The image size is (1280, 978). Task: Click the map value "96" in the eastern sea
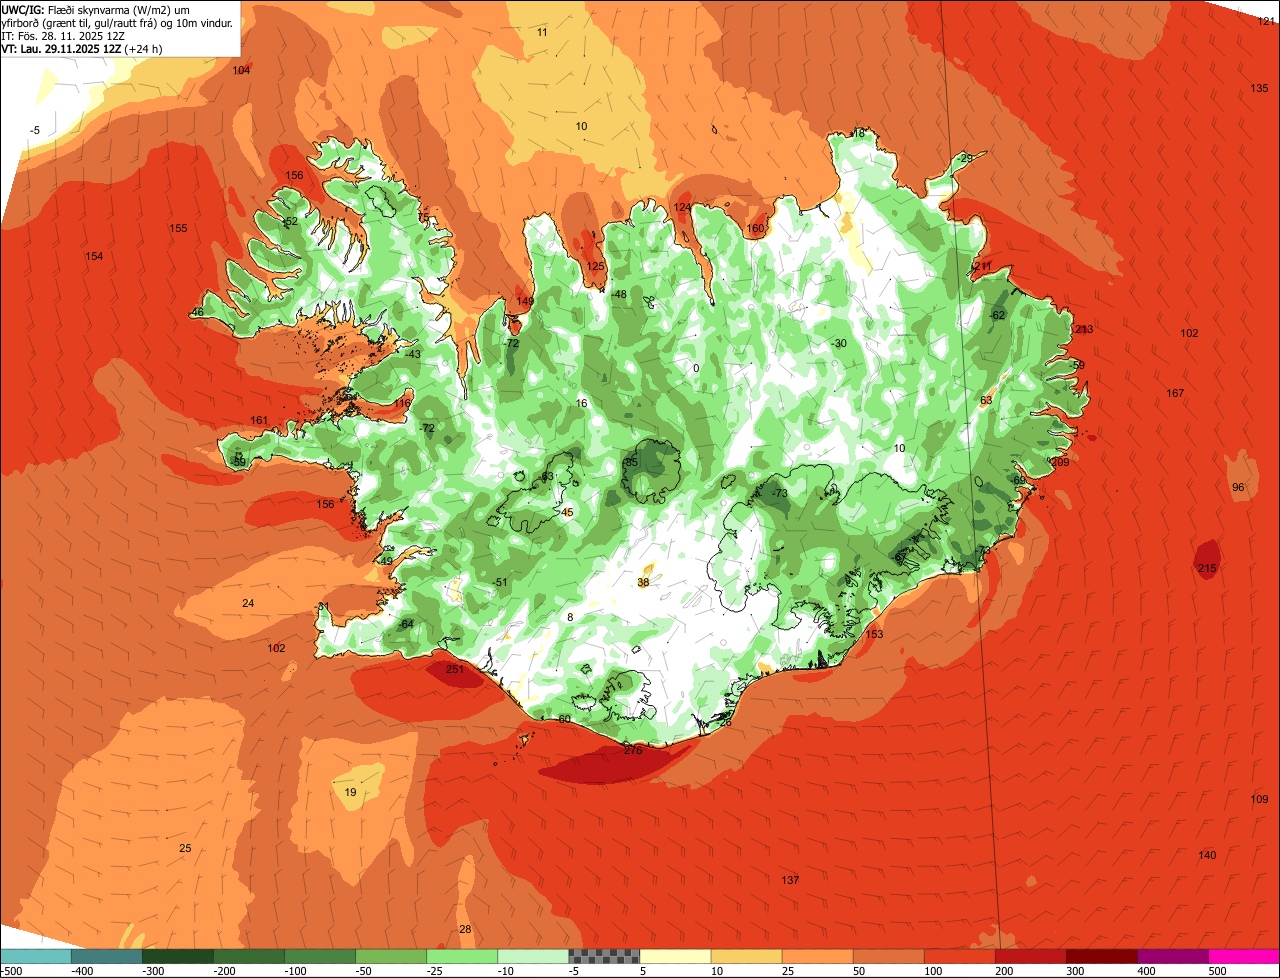[1238, 487]
